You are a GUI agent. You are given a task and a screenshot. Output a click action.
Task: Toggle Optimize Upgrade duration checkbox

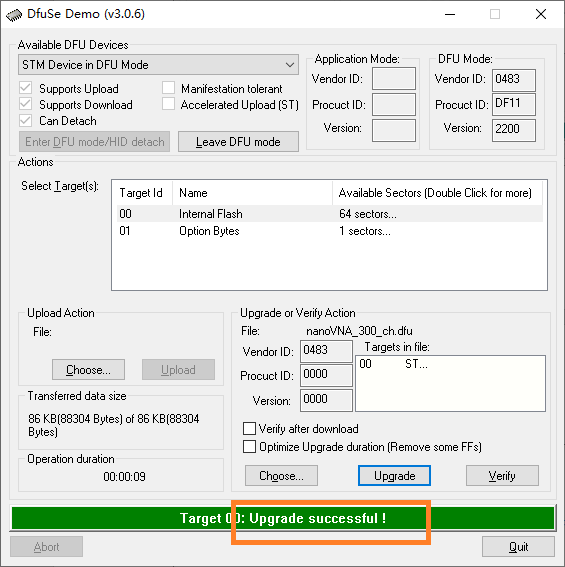[249, 447]
